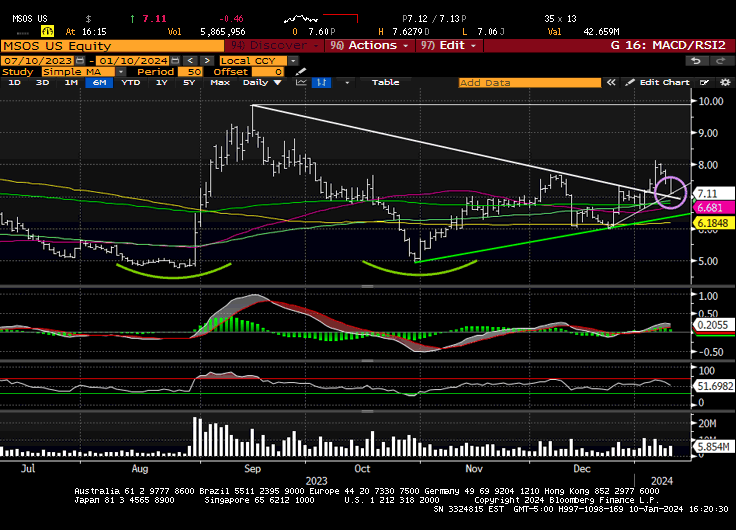Click the 10.00 price axis label
This screenshot has width=736, height=530.
pos(711,101)
